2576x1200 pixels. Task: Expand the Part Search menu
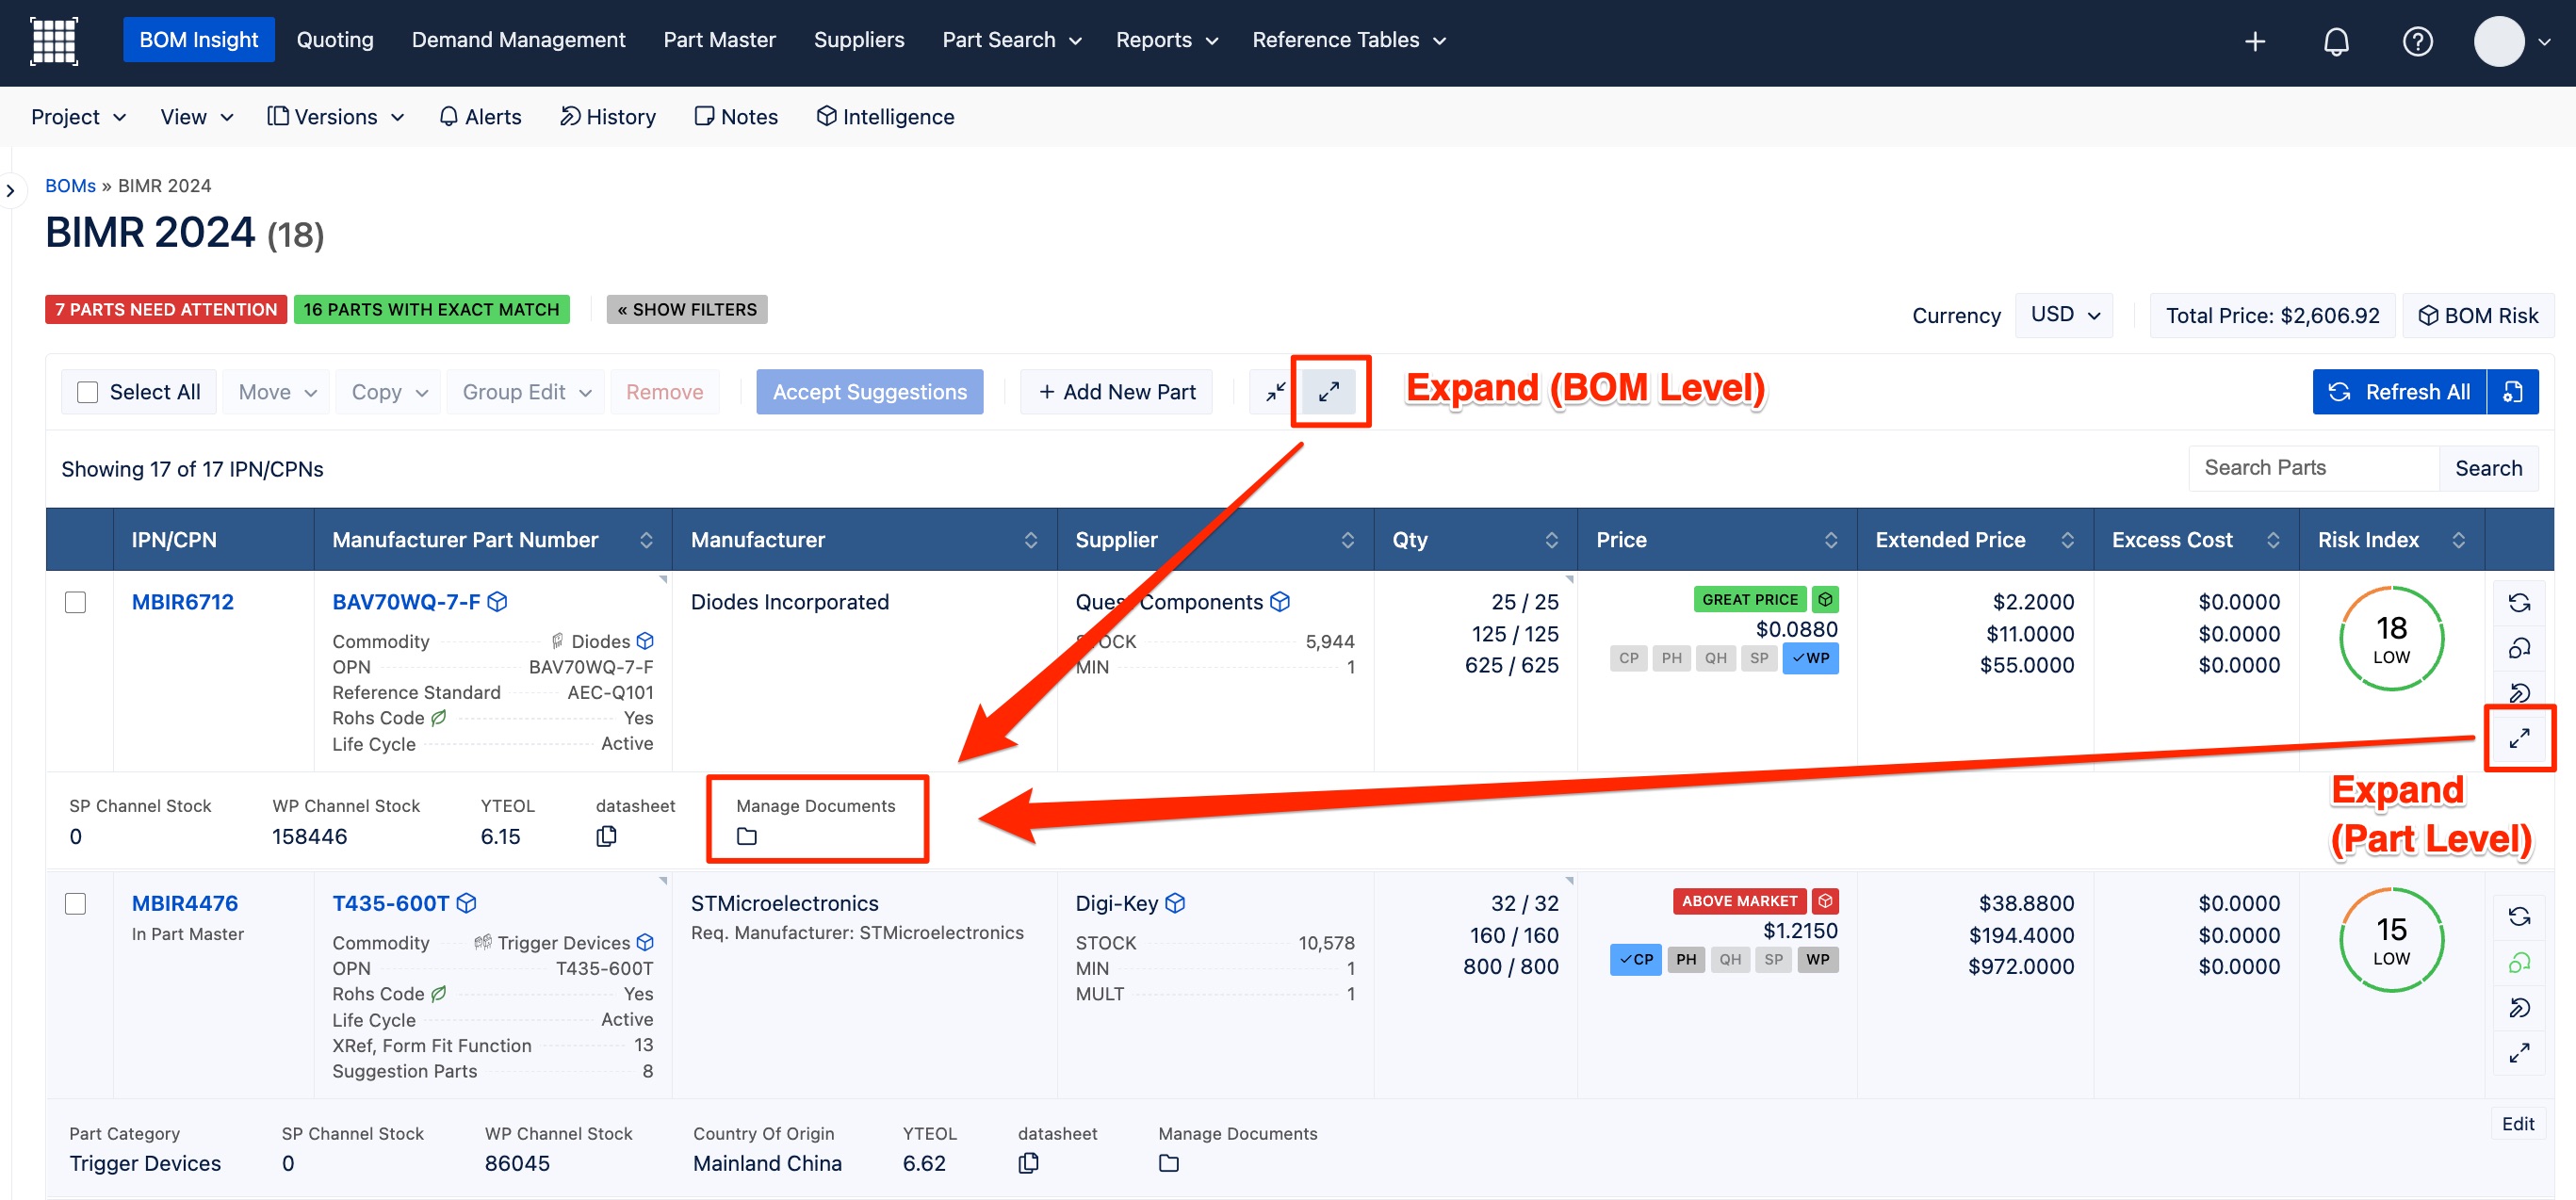[x=1012, y=40]
